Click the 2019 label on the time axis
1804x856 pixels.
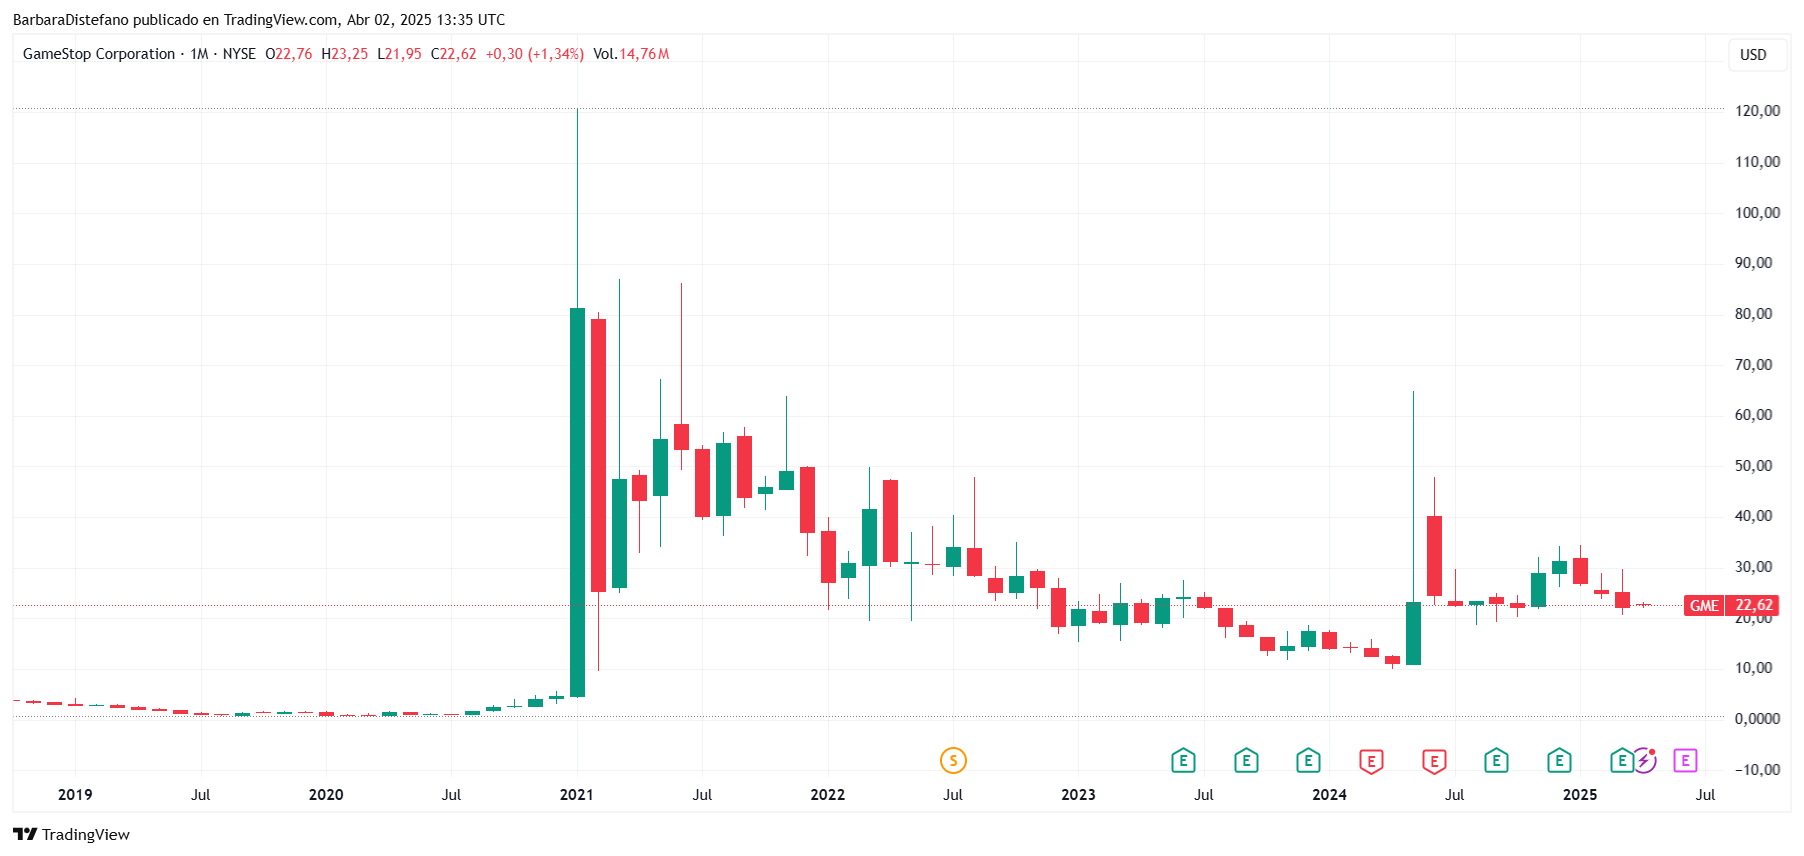pyautogui.click(x=75, y=795)
